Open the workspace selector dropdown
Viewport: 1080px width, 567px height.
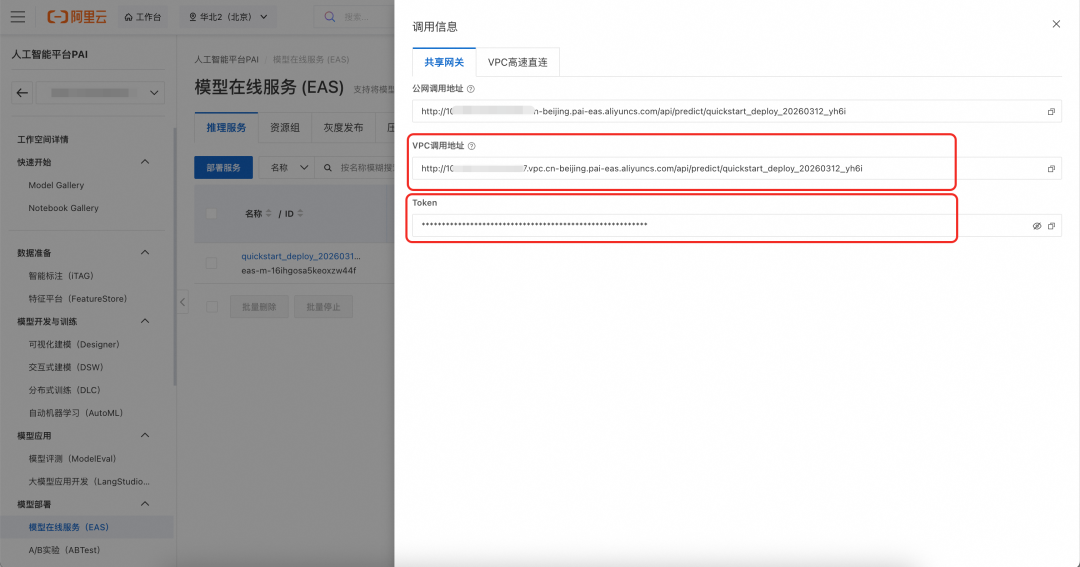coord(101,93)
